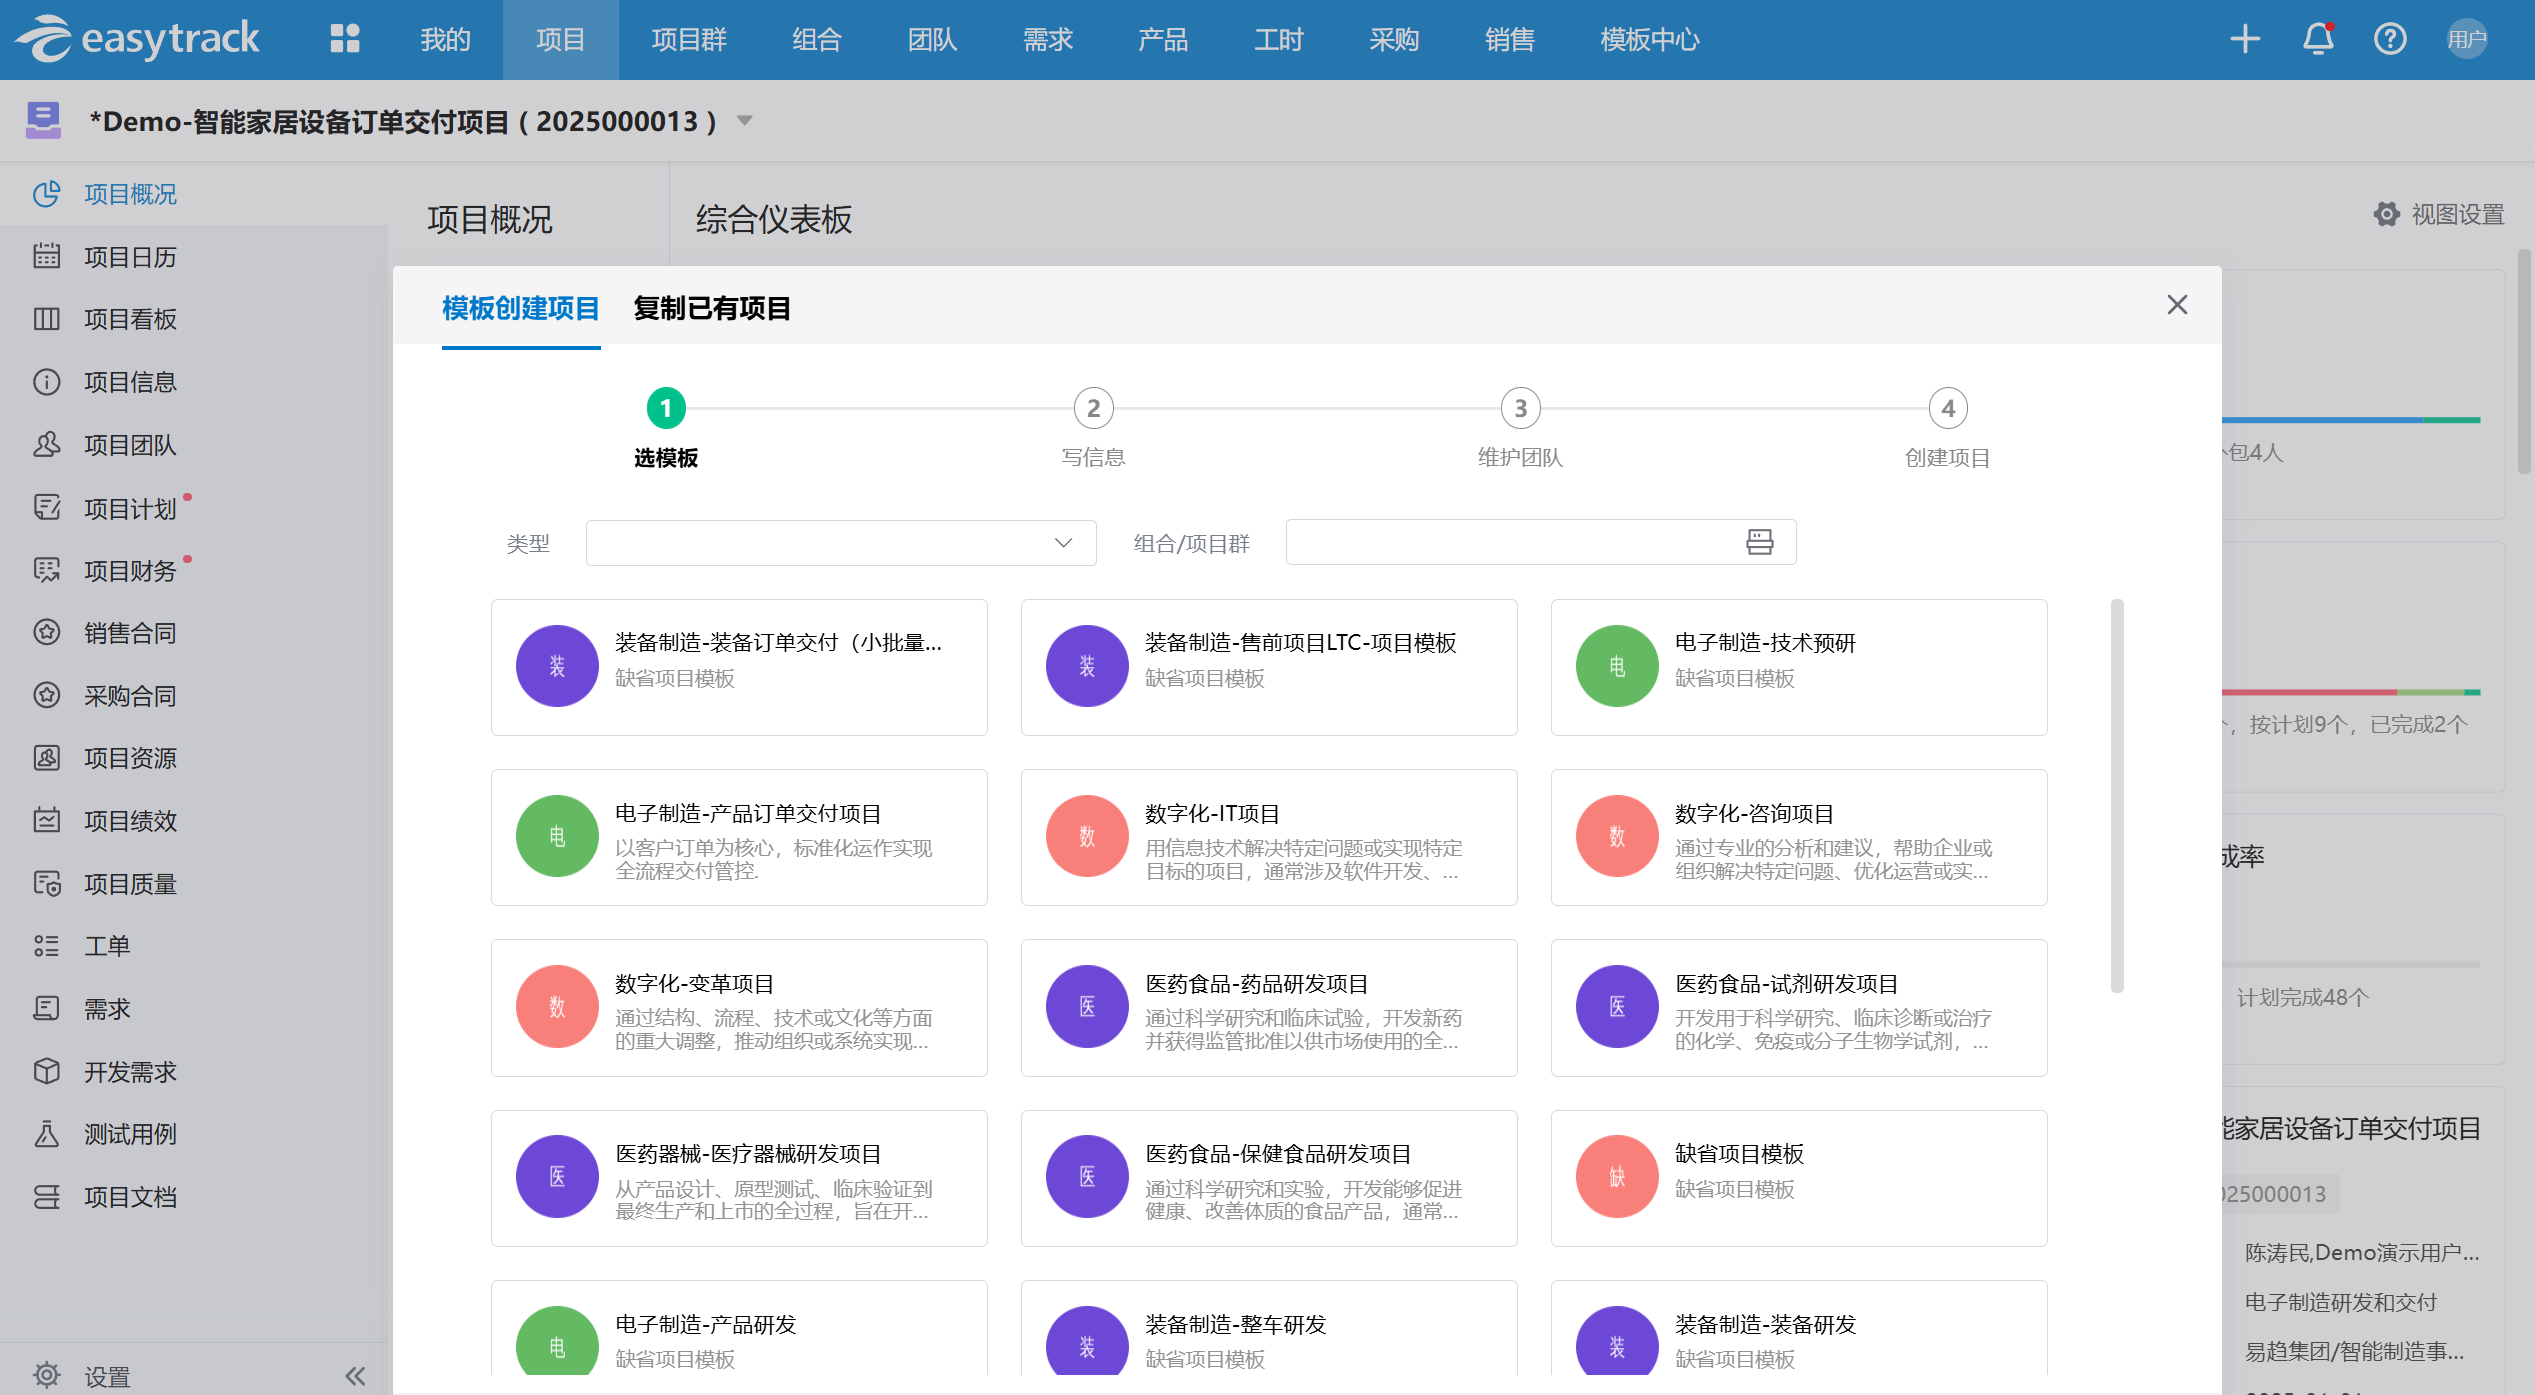Open the 类型 dropdown
2535x1395 pixels.
point(840,542)
